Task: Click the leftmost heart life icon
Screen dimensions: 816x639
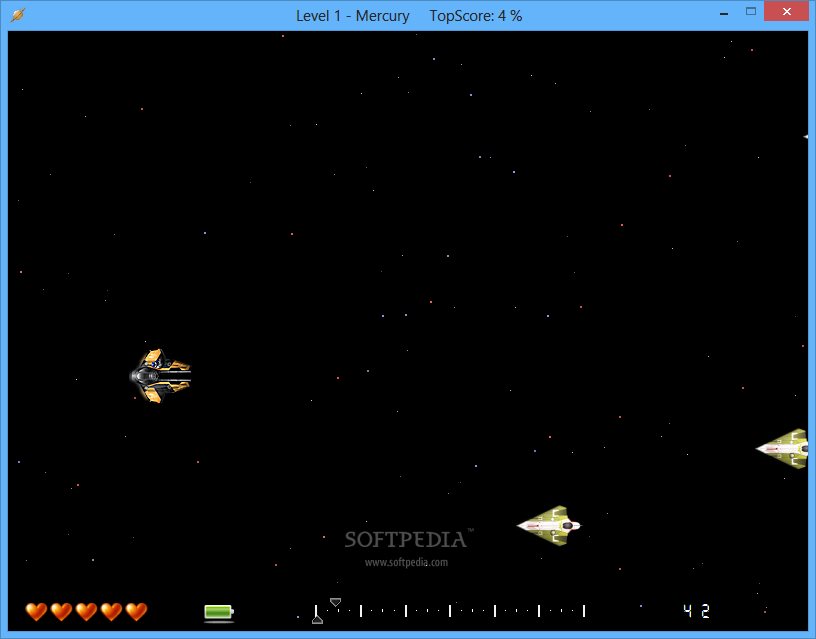Action: point(36,611)
